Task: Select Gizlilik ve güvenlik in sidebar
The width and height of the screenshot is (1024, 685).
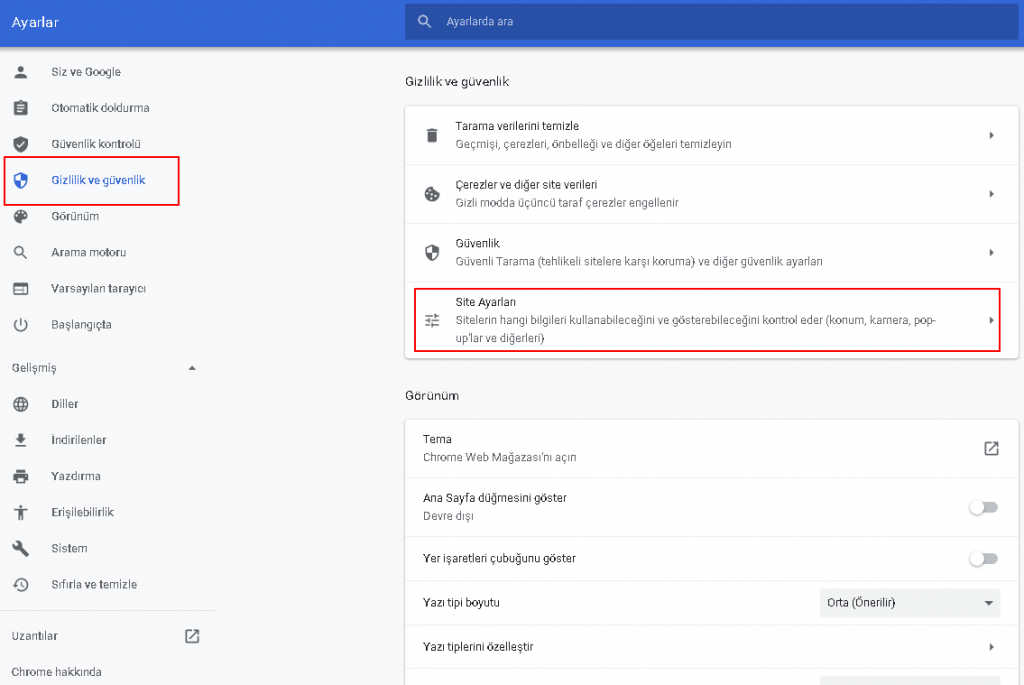Action: (98, 180)
